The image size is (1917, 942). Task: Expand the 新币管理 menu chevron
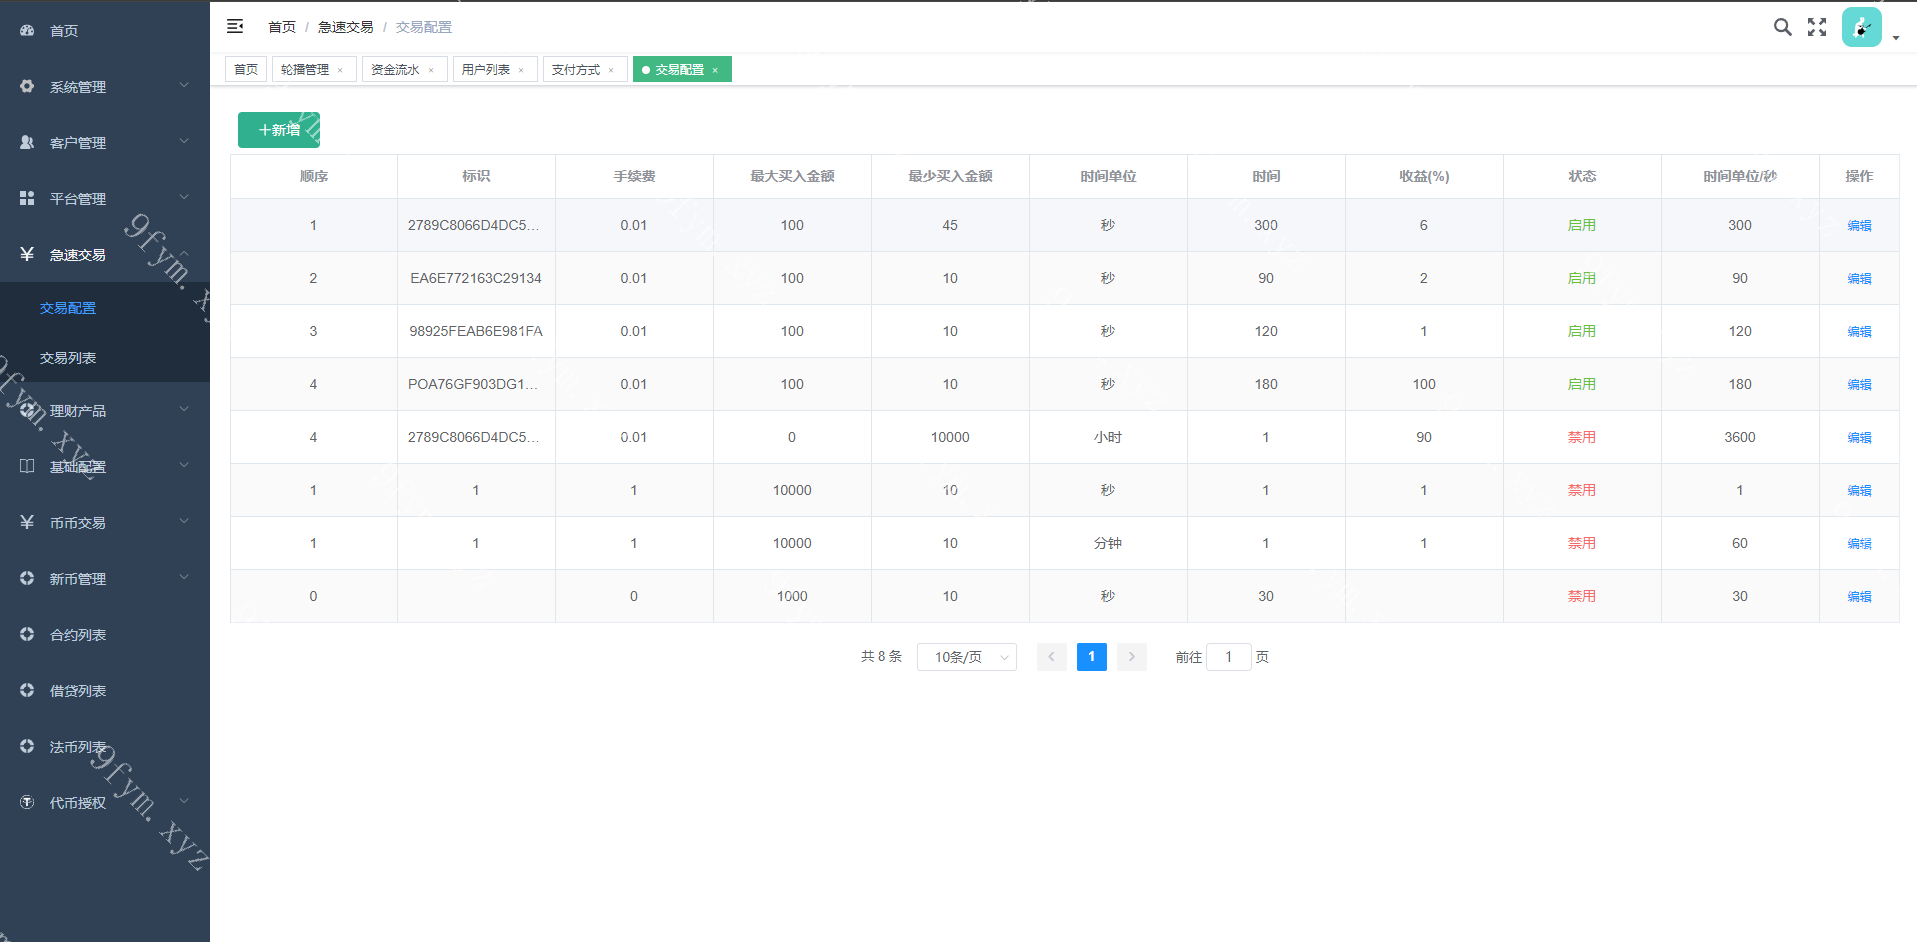click(x=184, y=578)
